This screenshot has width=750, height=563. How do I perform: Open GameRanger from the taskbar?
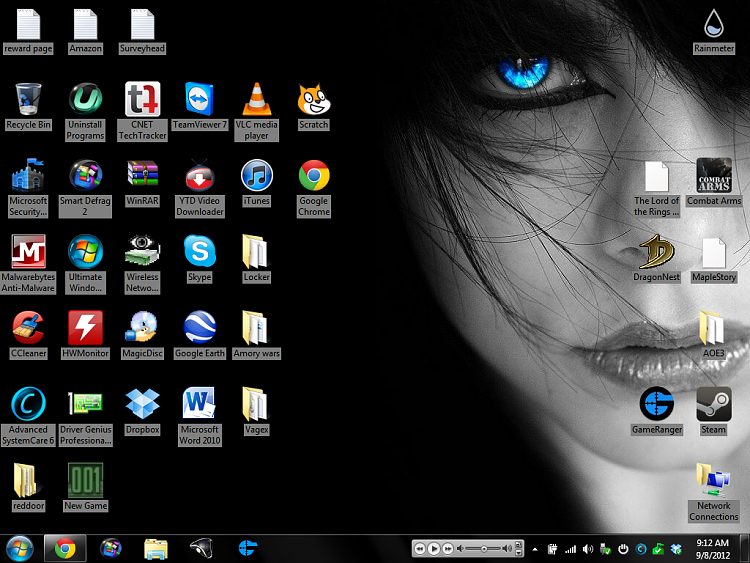(247, 548)
